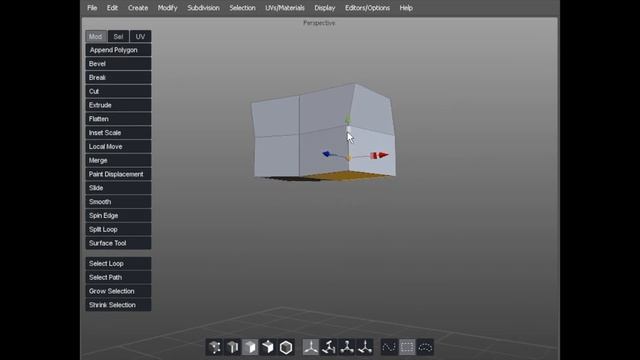Click the Cut tool button
Screen dimensions: 640x360
pyautogui.click(x=118, y=91)
